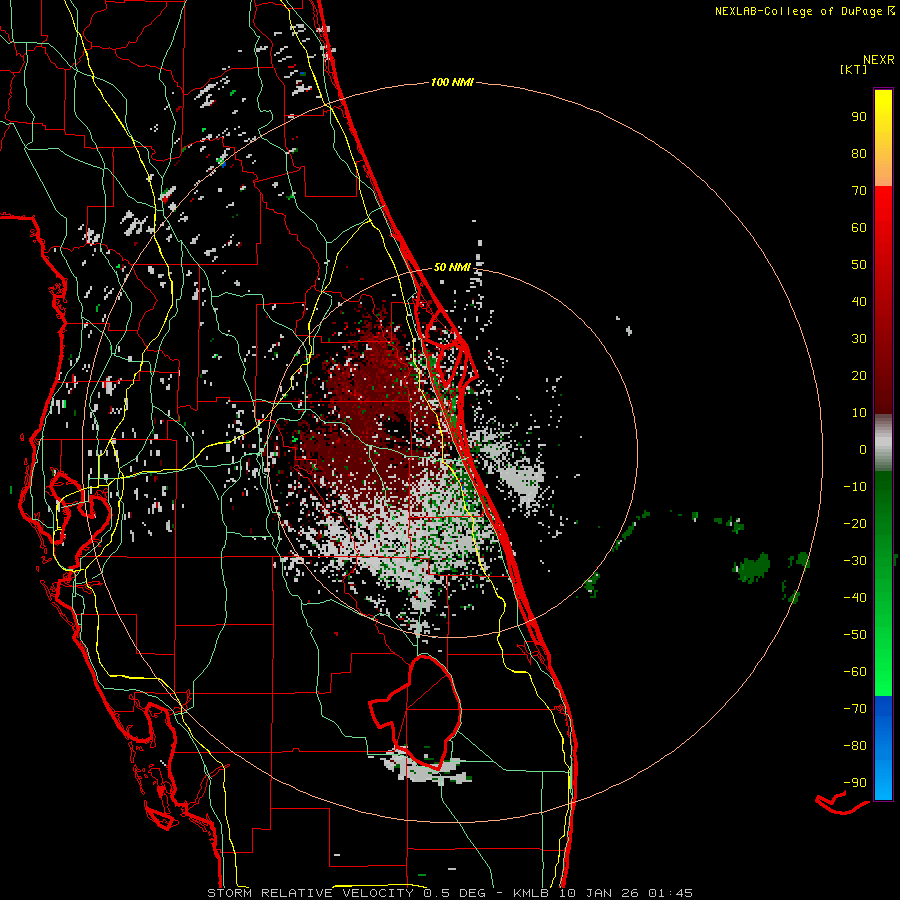Click the [KT] units label above scale
Viewport: 900px width, 900px height.
[854, 69]
